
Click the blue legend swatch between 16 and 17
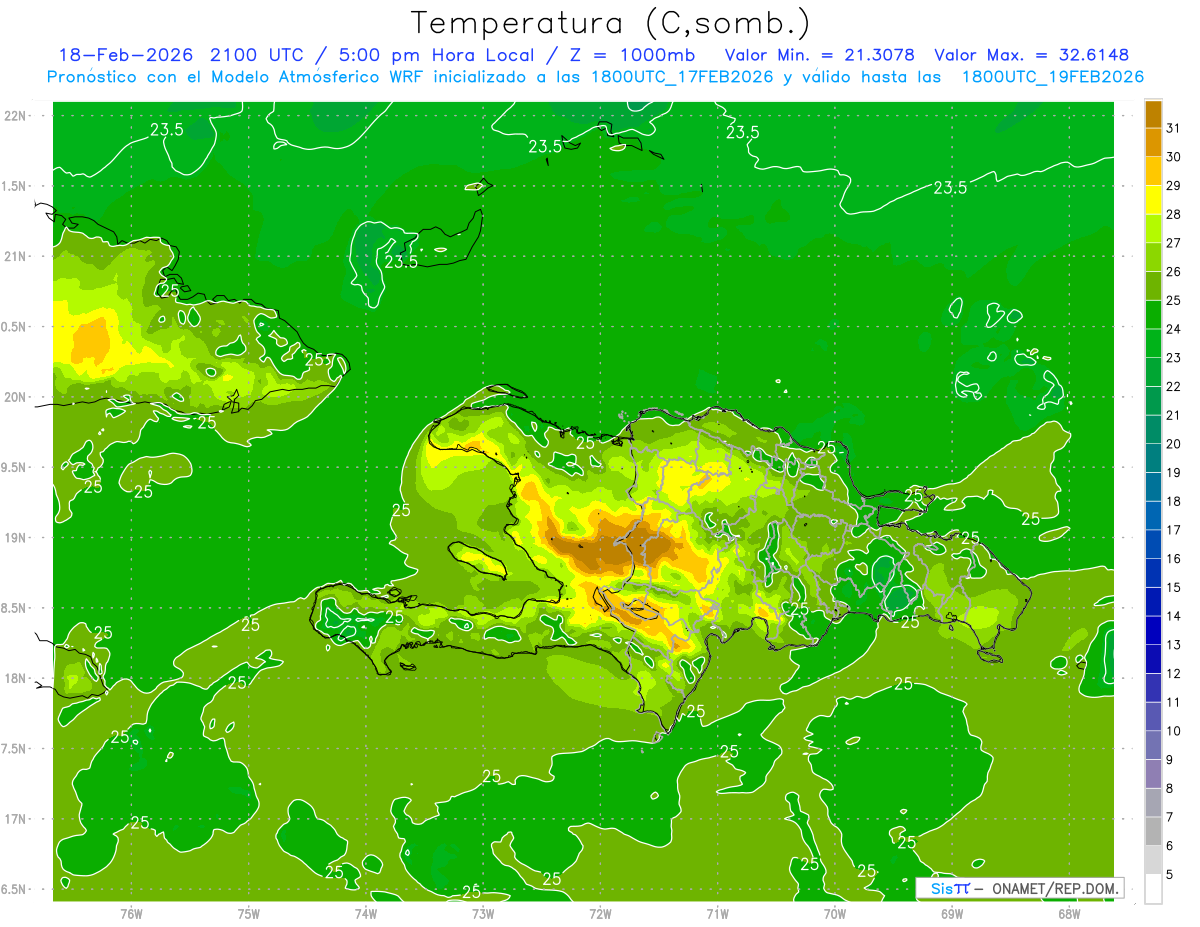pyautogui.click(x=1153, y=544)
